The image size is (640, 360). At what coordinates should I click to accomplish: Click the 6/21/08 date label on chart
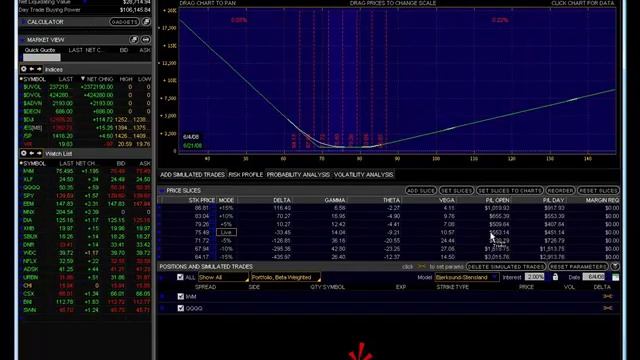pos(192,145)
